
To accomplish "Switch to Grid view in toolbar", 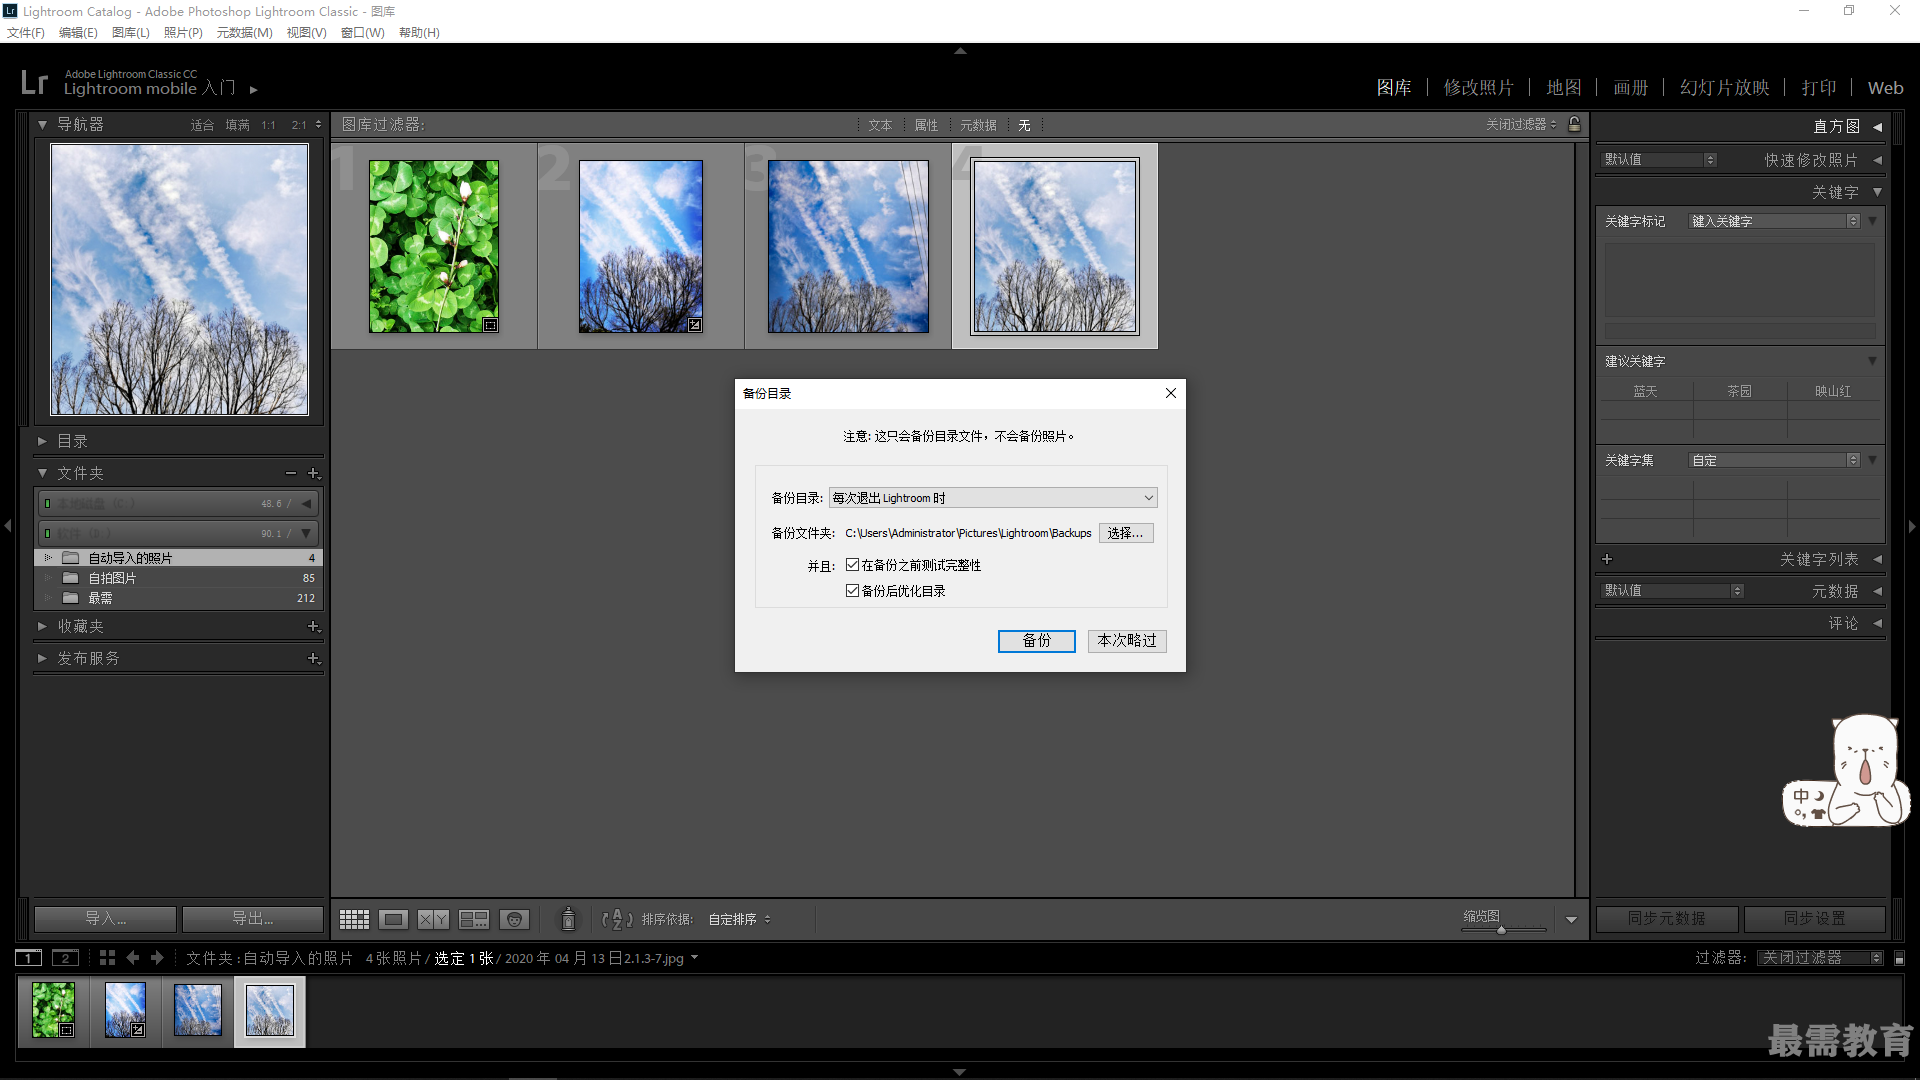I will (354, 919).
